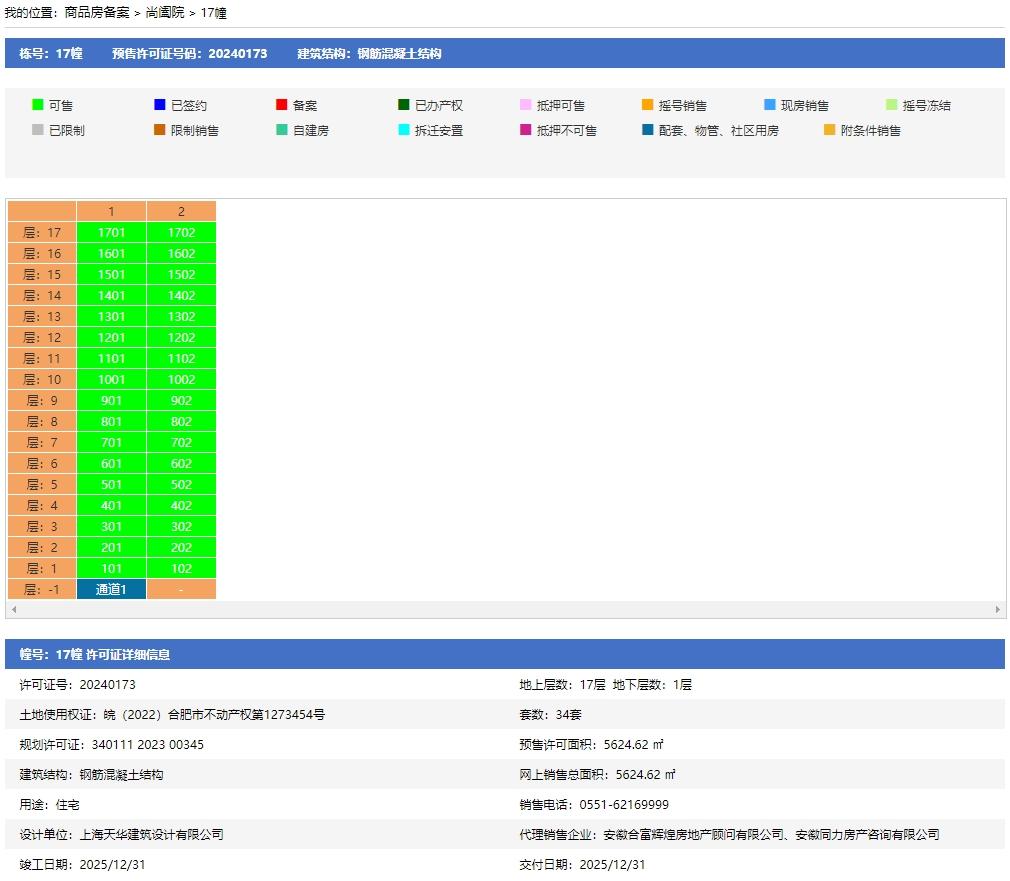1010x881 pixels.
Task: Open the 商品房备案 breadcrumb link
Action: pos(97,13)
